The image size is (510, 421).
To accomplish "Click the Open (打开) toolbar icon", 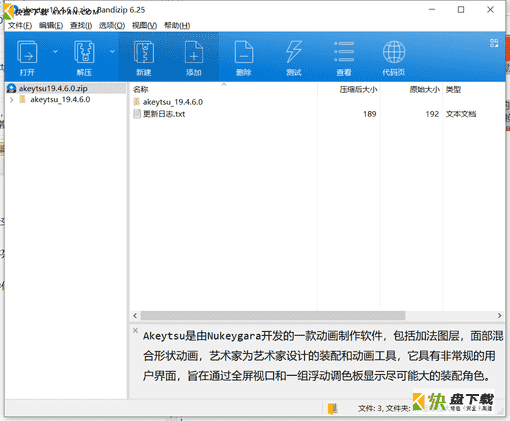I will pos(27,52).
